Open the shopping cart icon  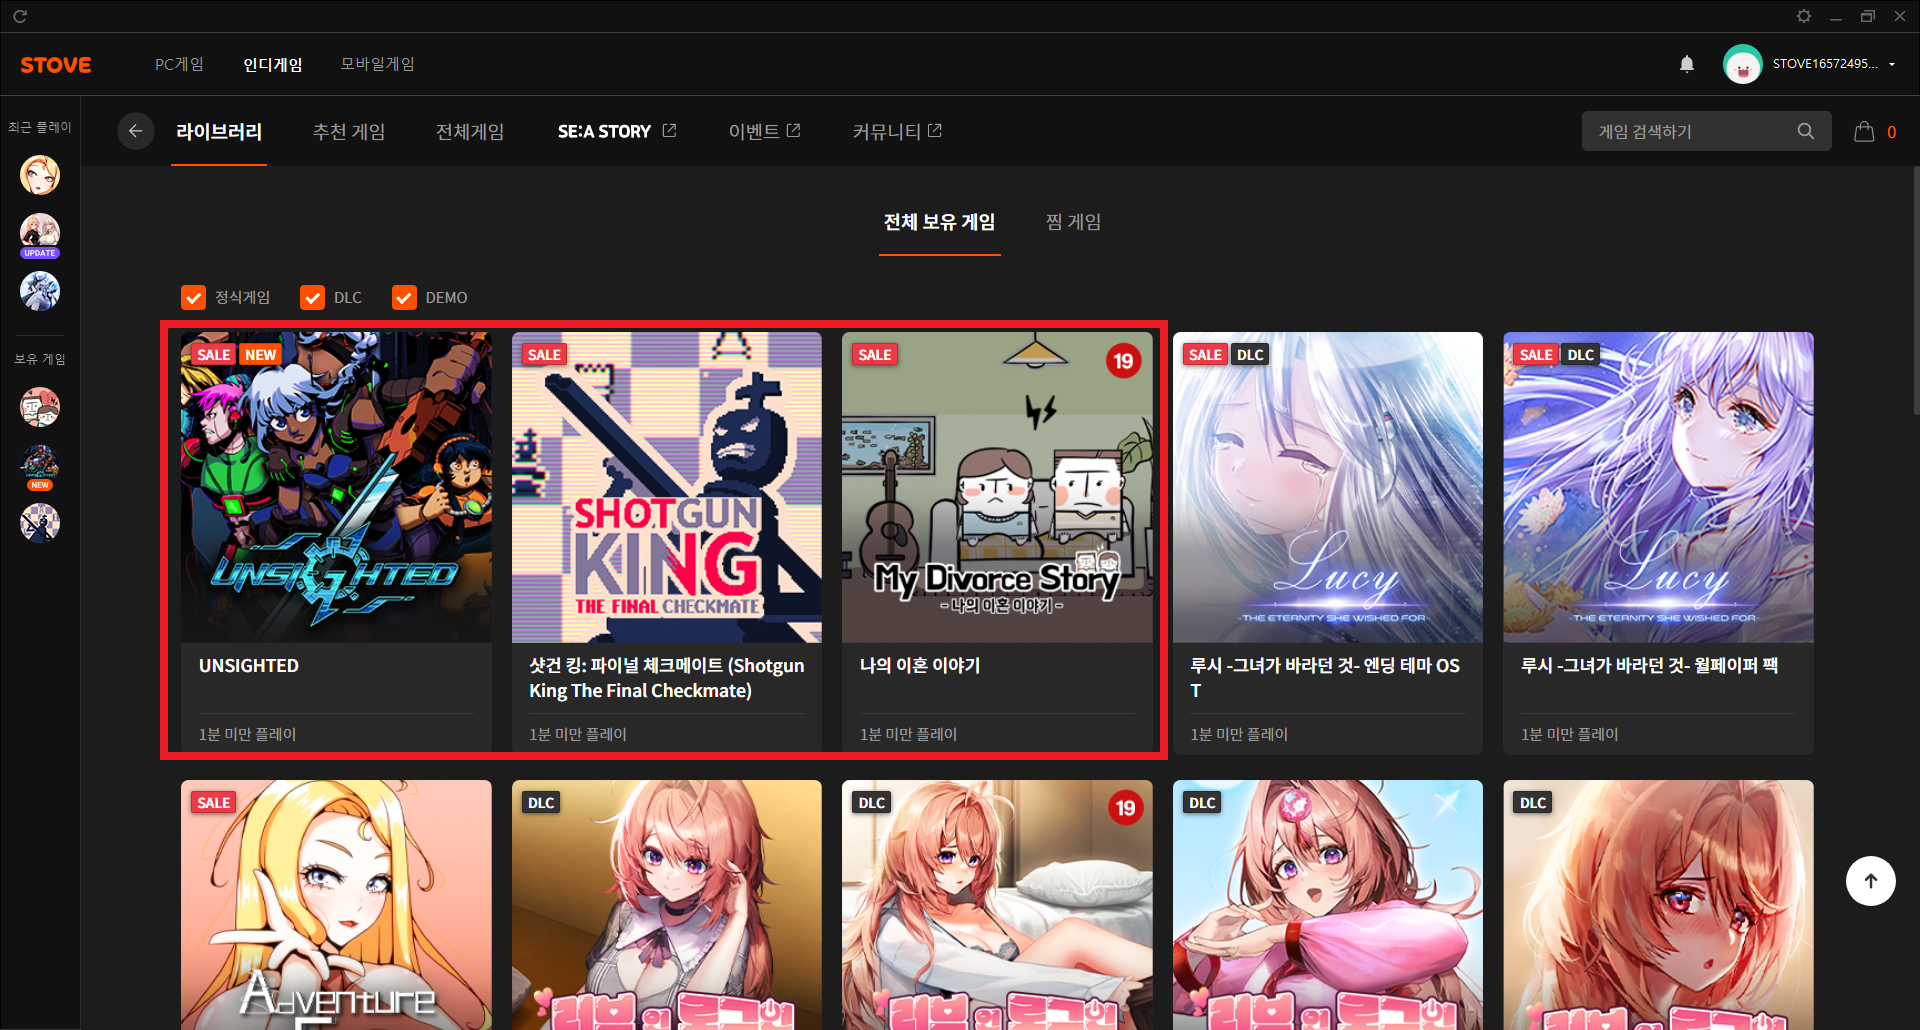(1864, 132)
